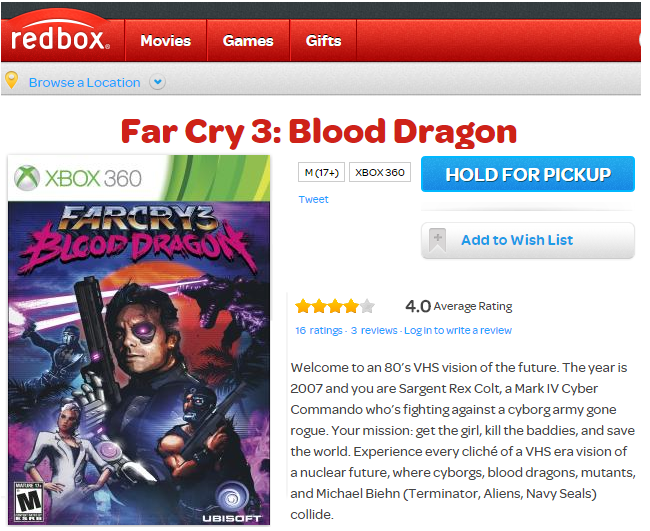The height and width of the screenshot is (531, 650).
Task: Click the redbox logo
Action: pos(61,39)
